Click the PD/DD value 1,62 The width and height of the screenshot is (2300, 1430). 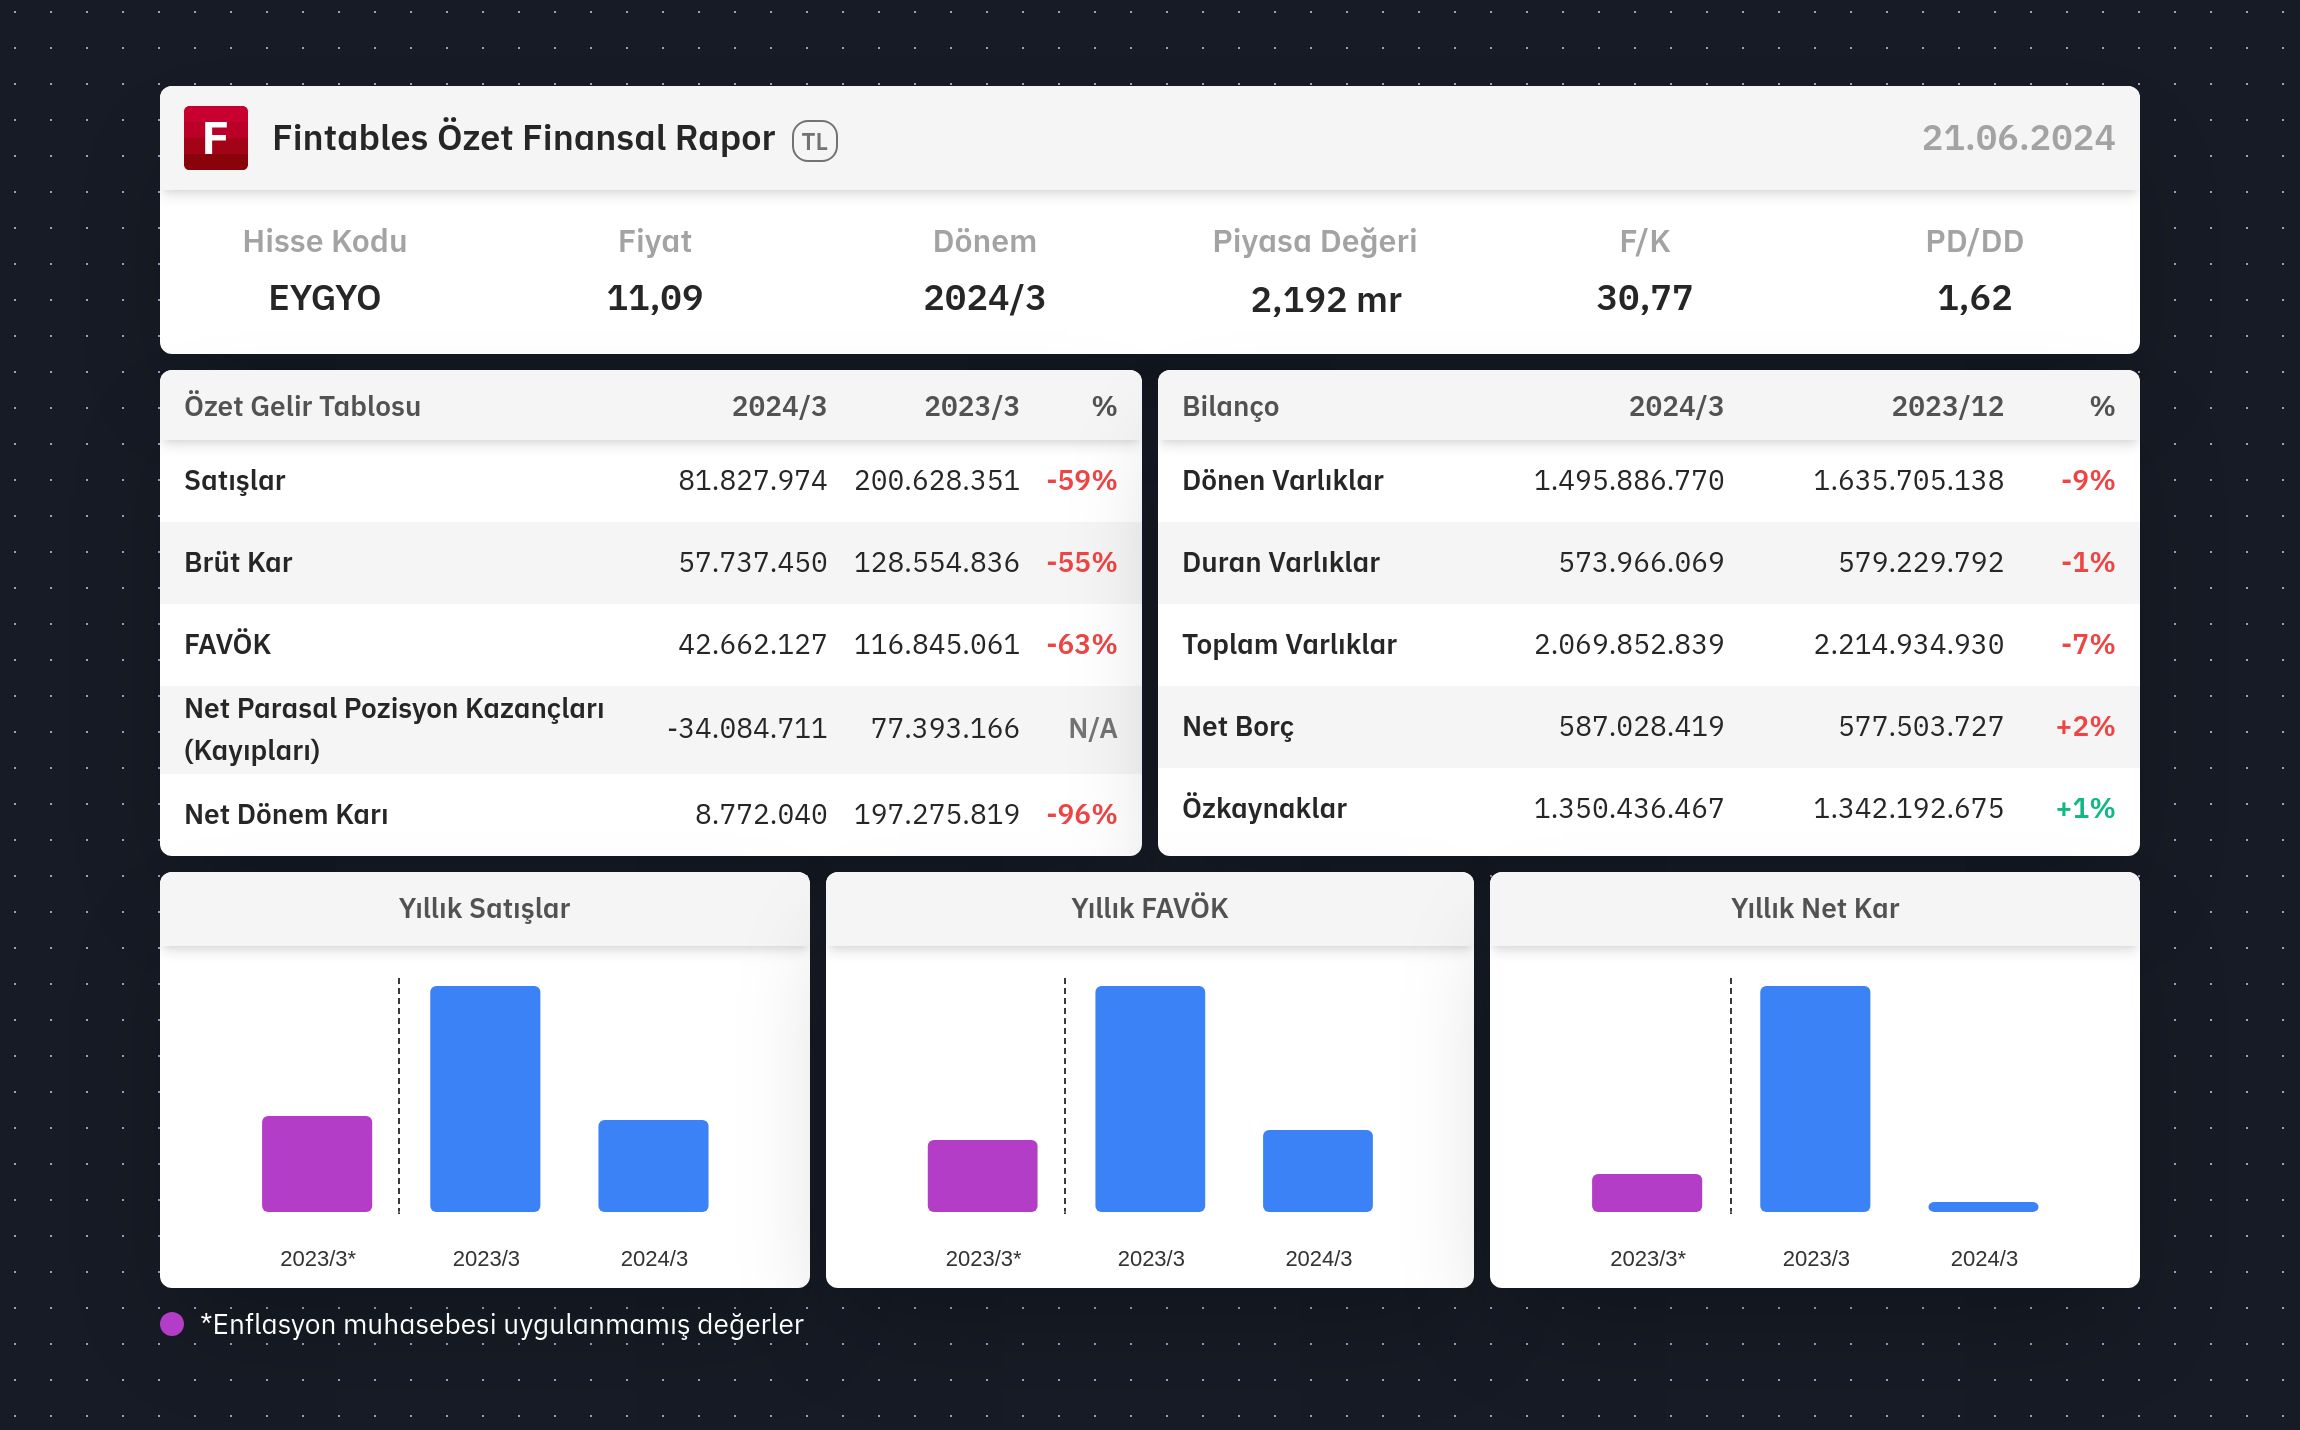(x=1975, y=298)
